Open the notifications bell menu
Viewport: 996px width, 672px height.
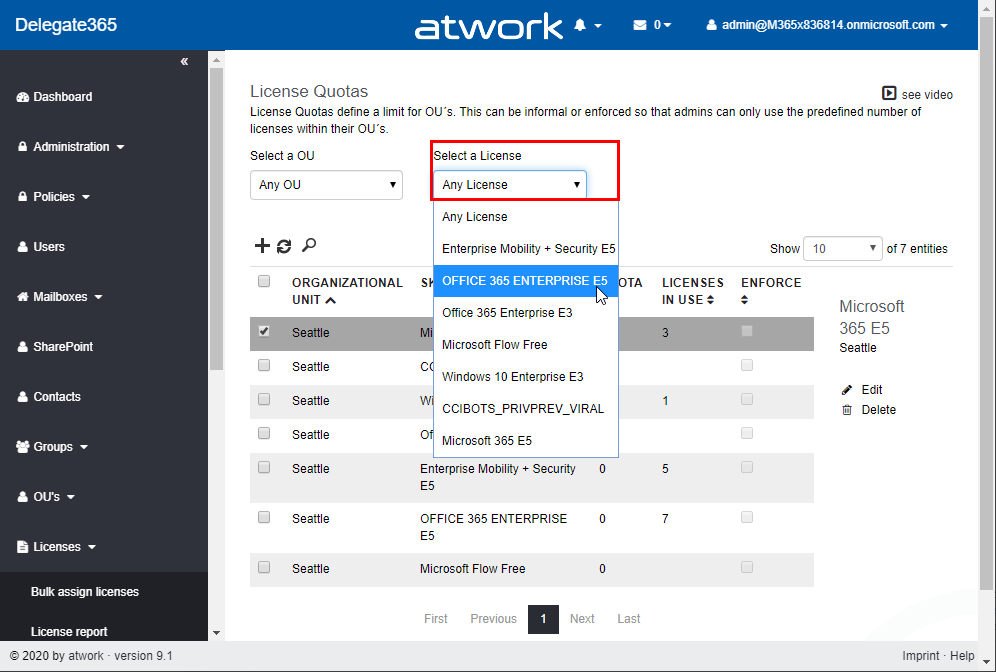click(581, 25)
